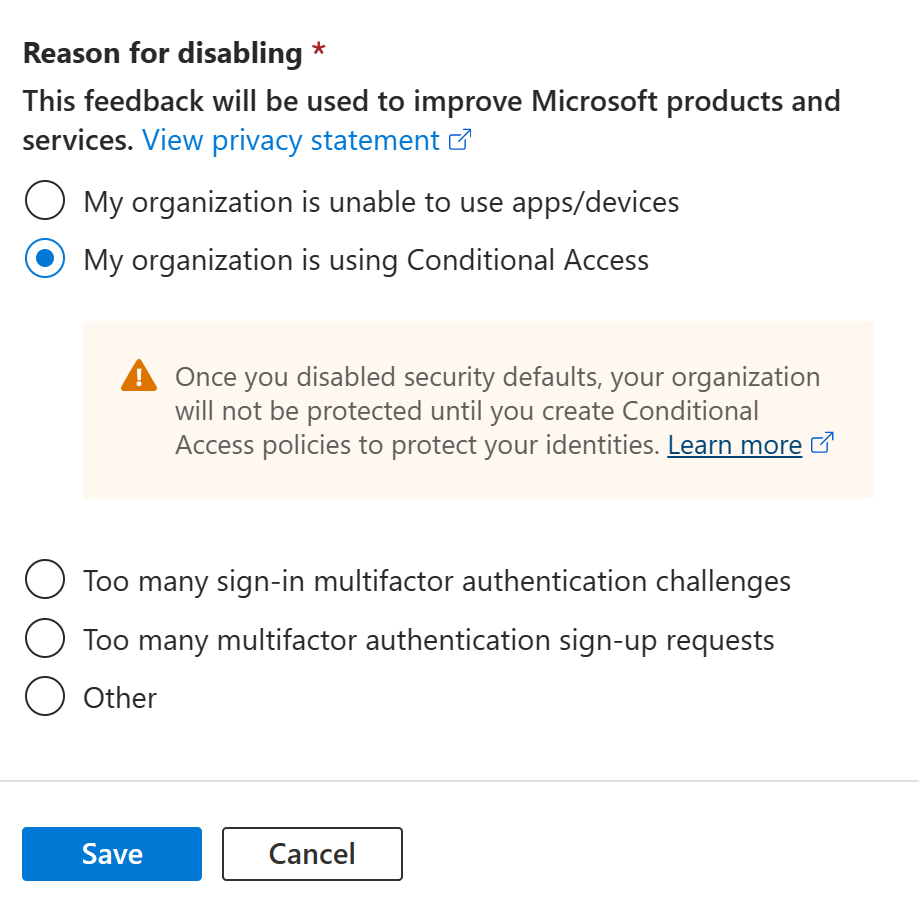This screenshot has width=919, height=903.
Task: Click the 'My organization is using Conditional Access' label text
Action: point(366,260)
